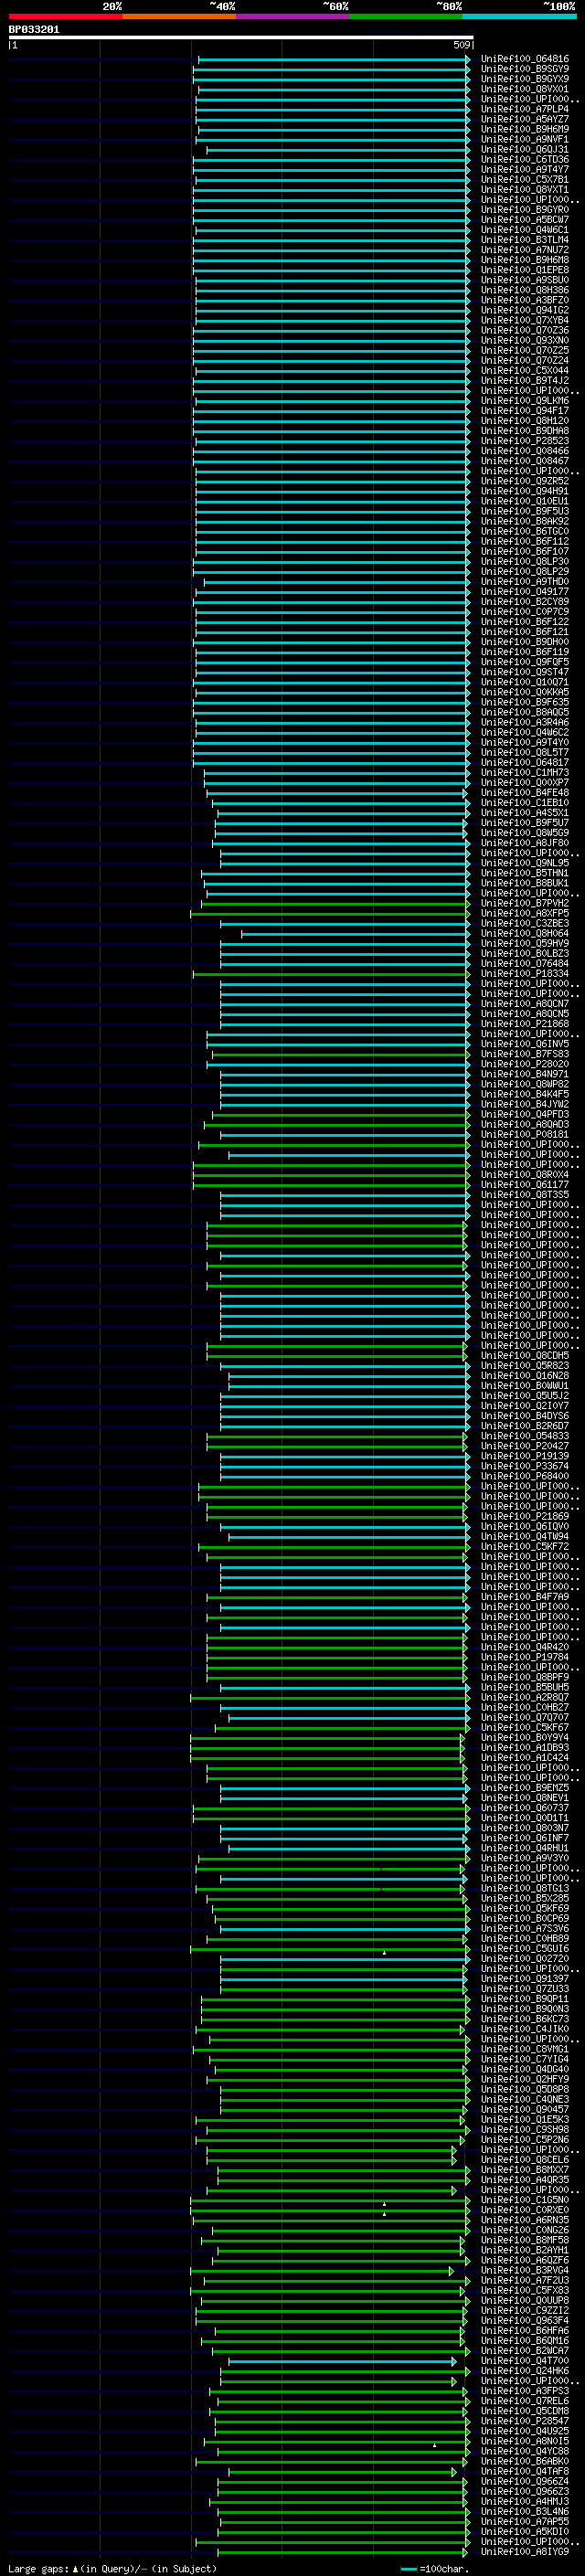585x2576 pixels.
Task: Select the UniRef100_B4N971 label
Action: [x=525, y=1074]
